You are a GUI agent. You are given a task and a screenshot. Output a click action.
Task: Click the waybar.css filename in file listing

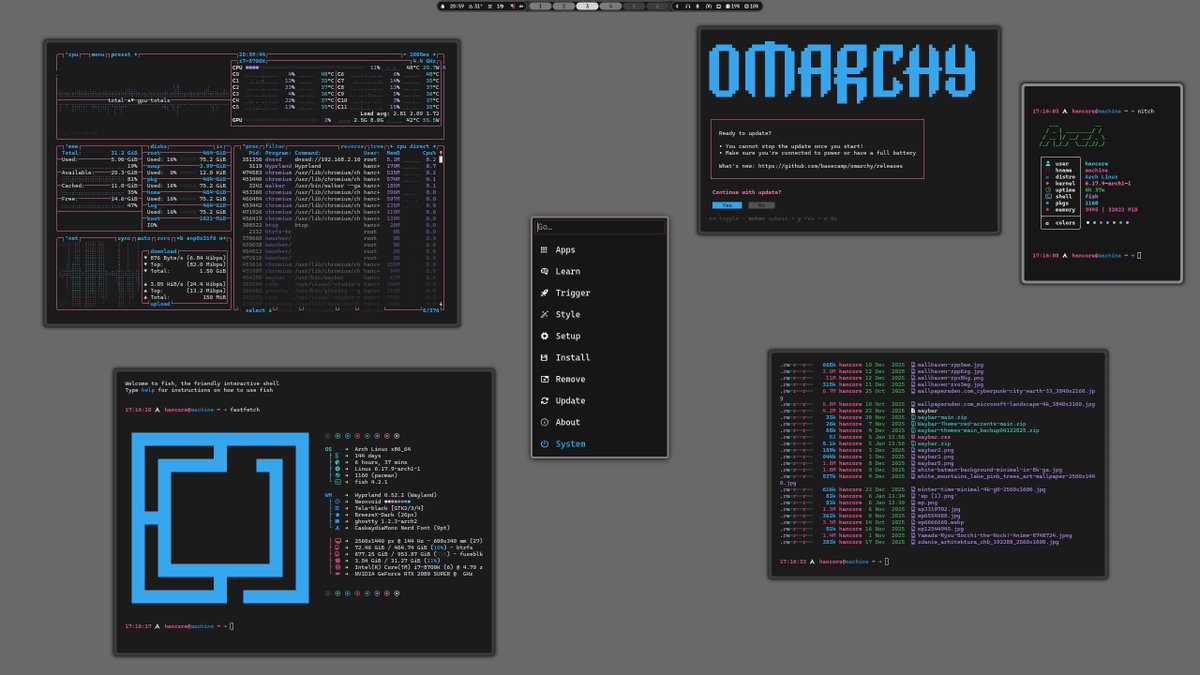tap(934, 437)
